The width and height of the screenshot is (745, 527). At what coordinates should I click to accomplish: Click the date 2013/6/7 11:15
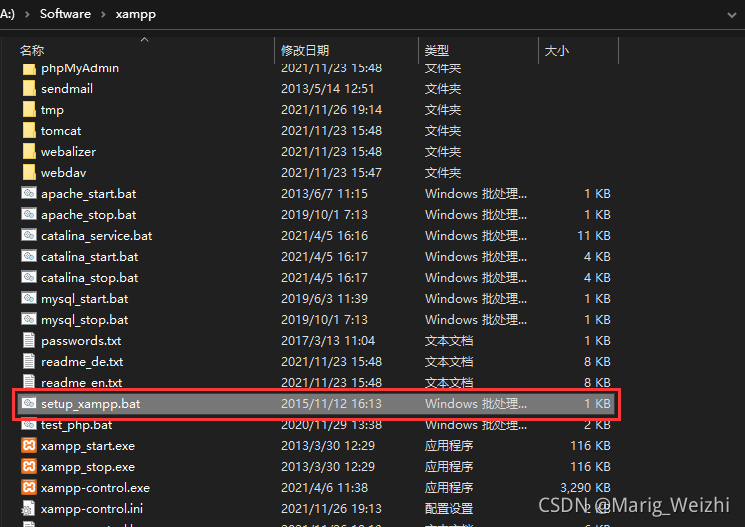coord(324,194)
